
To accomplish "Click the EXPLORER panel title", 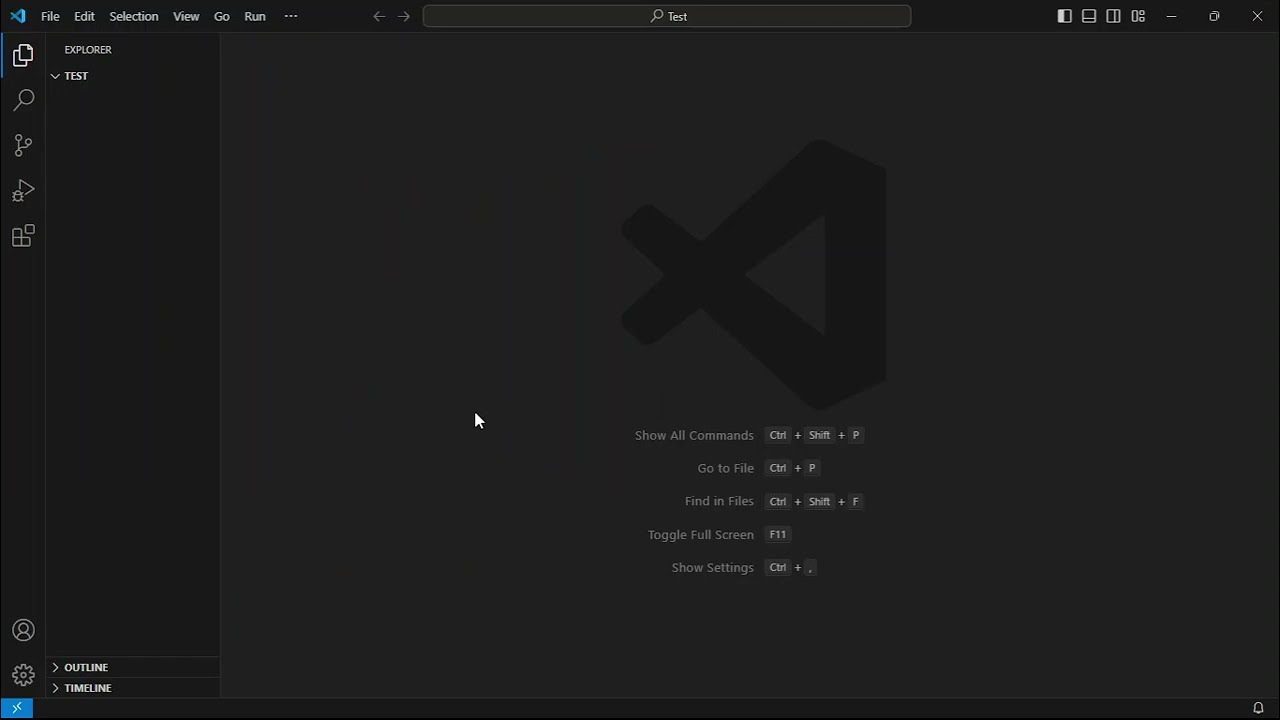I will coord(88,49).
